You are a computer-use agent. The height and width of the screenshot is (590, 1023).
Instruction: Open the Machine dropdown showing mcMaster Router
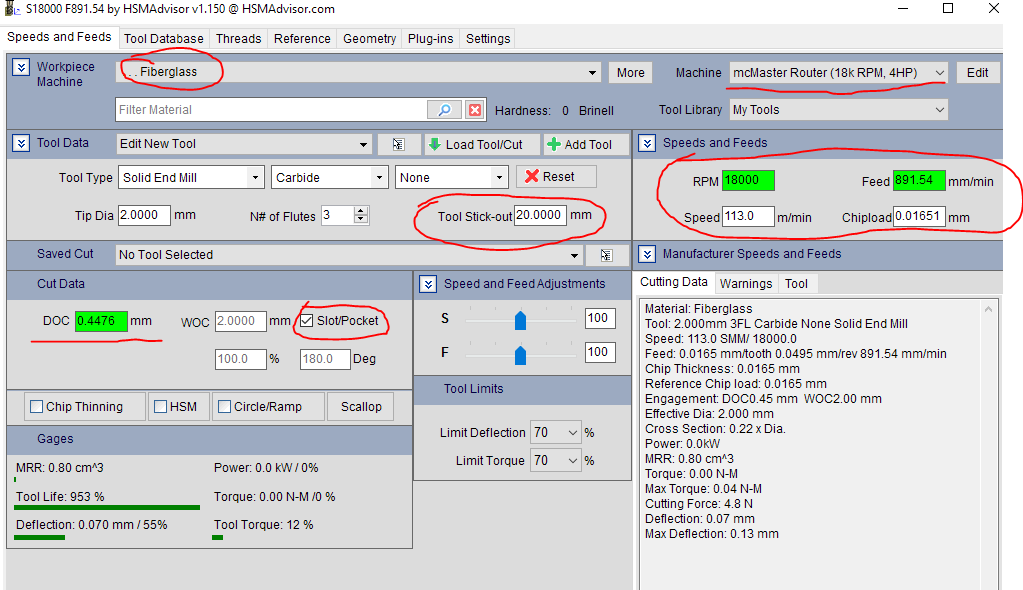pyautogui.click(x=938, y=72)
